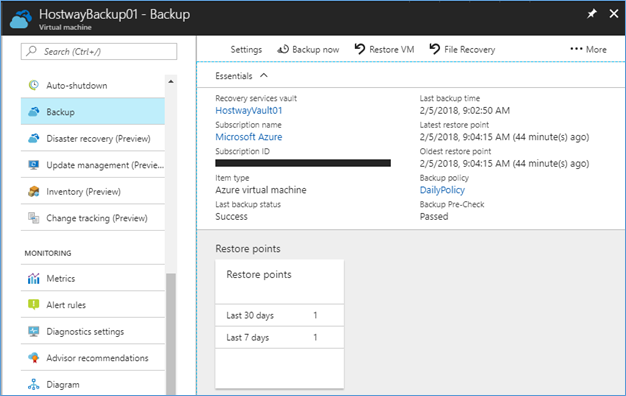Click the Diagram hierarchy icon
626x396 pixels.
coord(34,384)
